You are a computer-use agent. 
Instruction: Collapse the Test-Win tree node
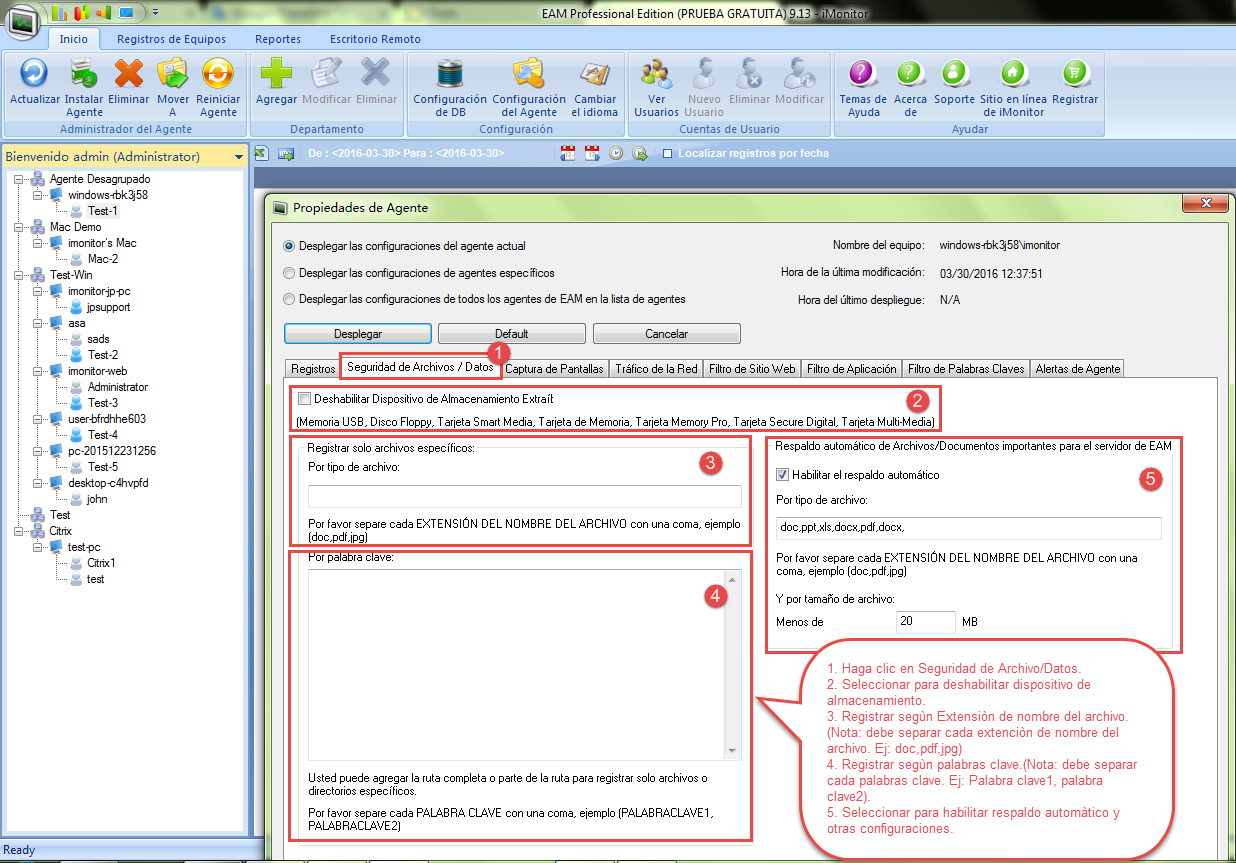click(20, 275)
